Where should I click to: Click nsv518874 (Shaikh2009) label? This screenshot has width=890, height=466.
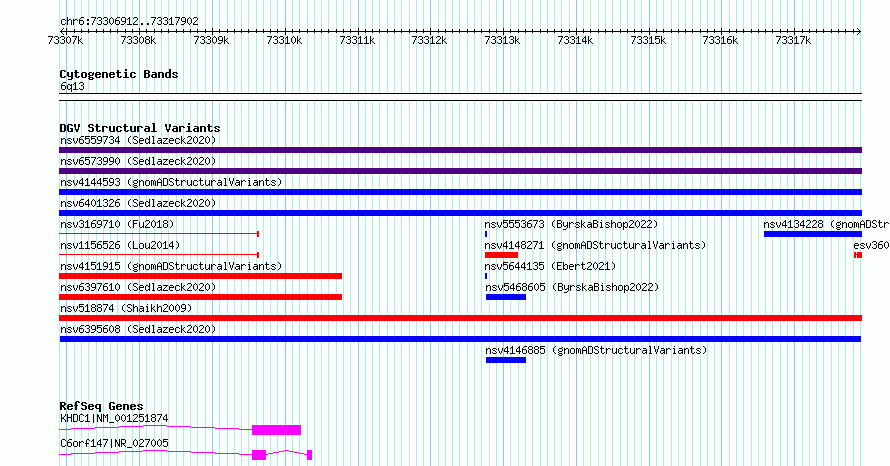pos(126,308)
